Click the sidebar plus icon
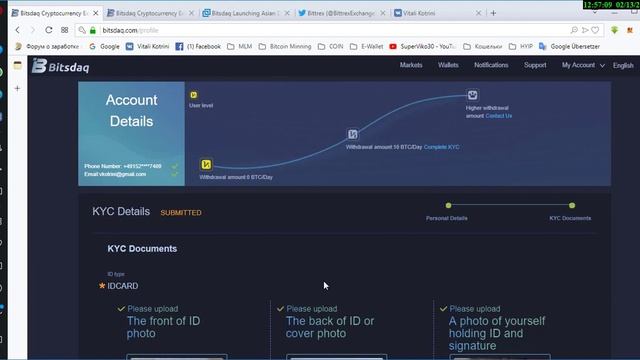Viewport: 640px width, 360px height. pyautogui.click(x=17, y=88)
